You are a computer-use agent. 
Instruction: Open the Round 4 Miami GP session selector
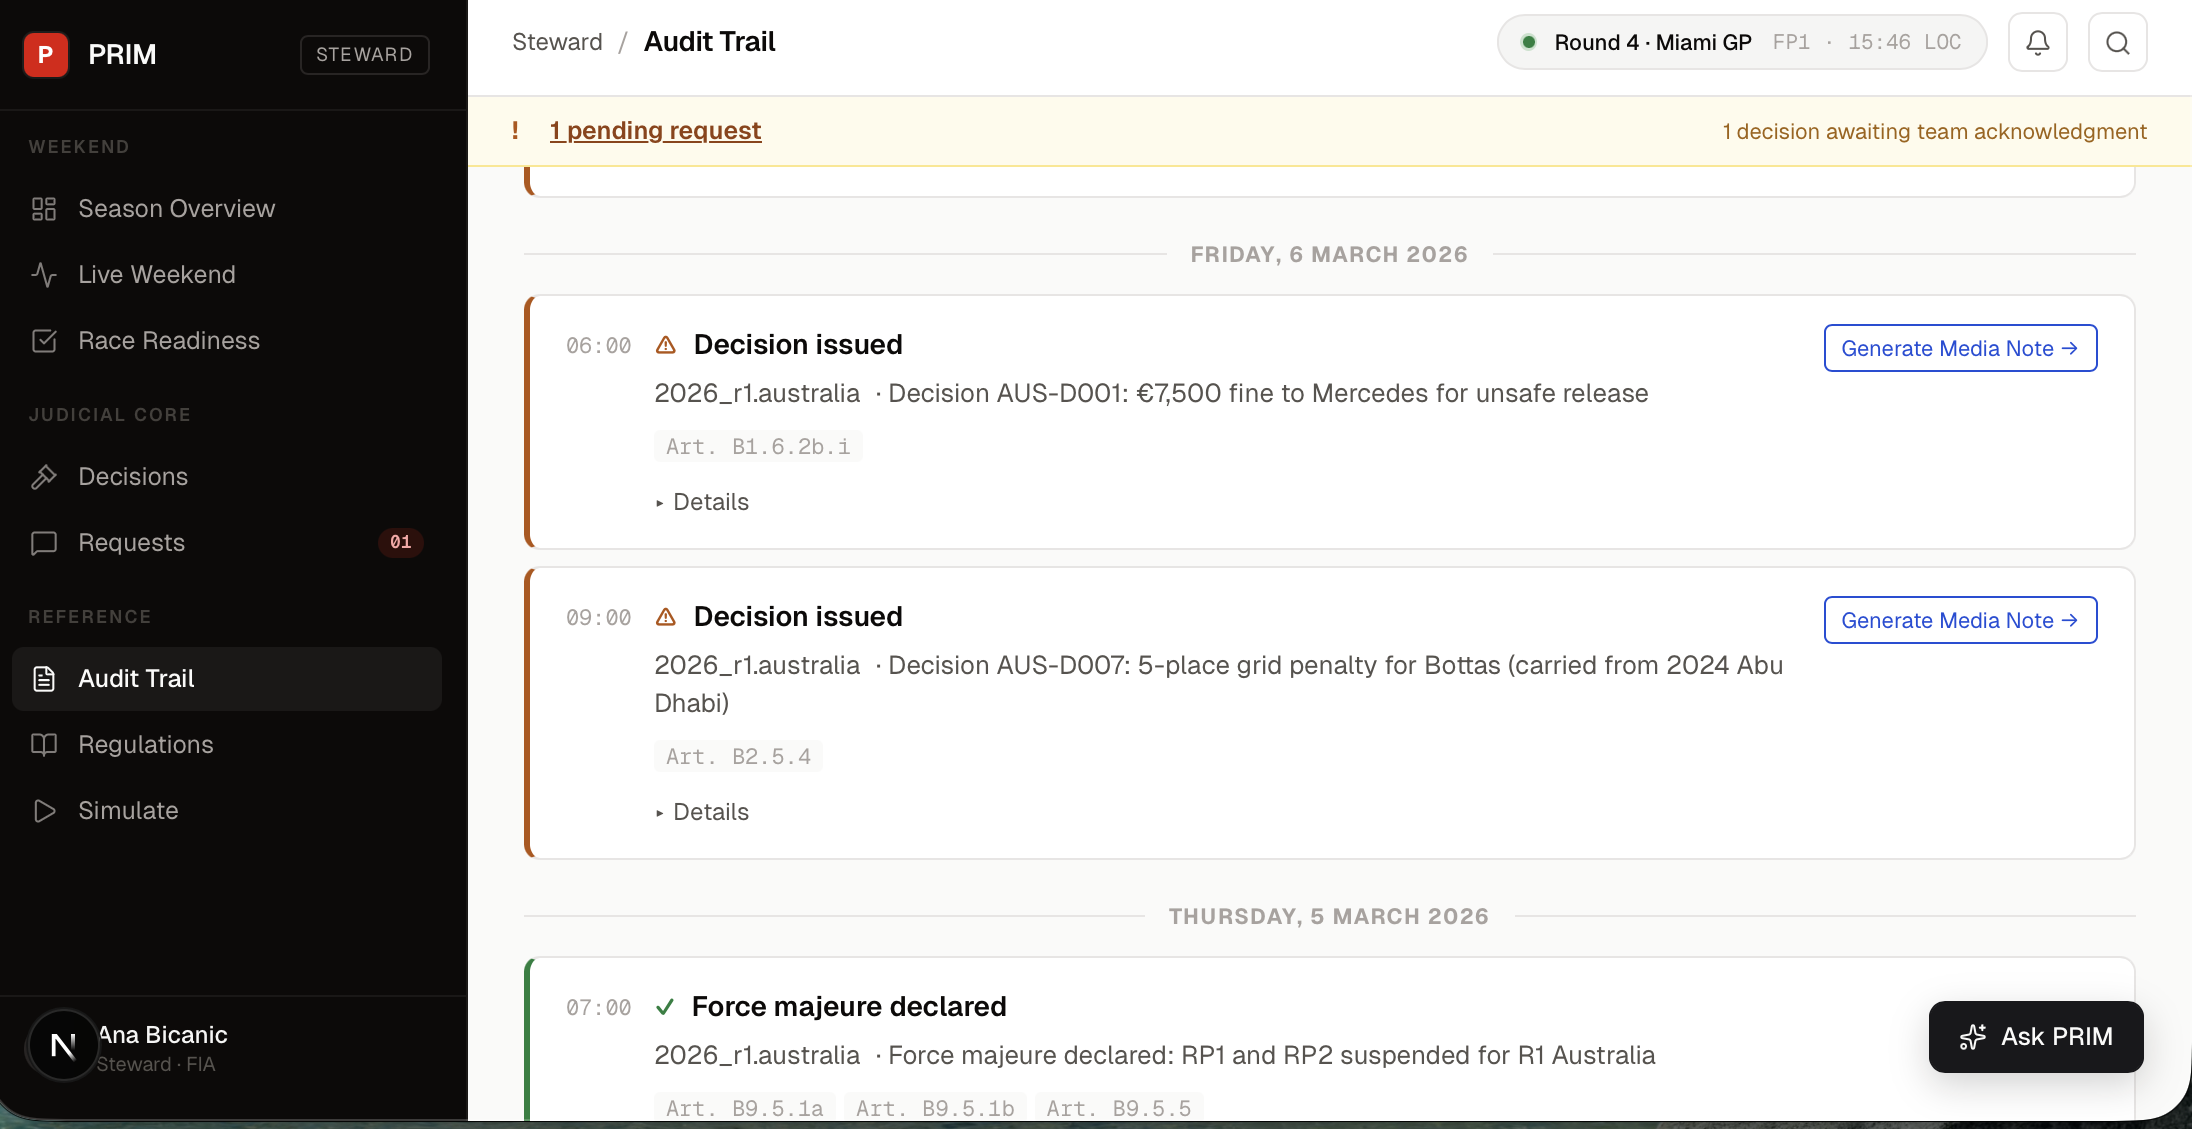[1740, 42]
